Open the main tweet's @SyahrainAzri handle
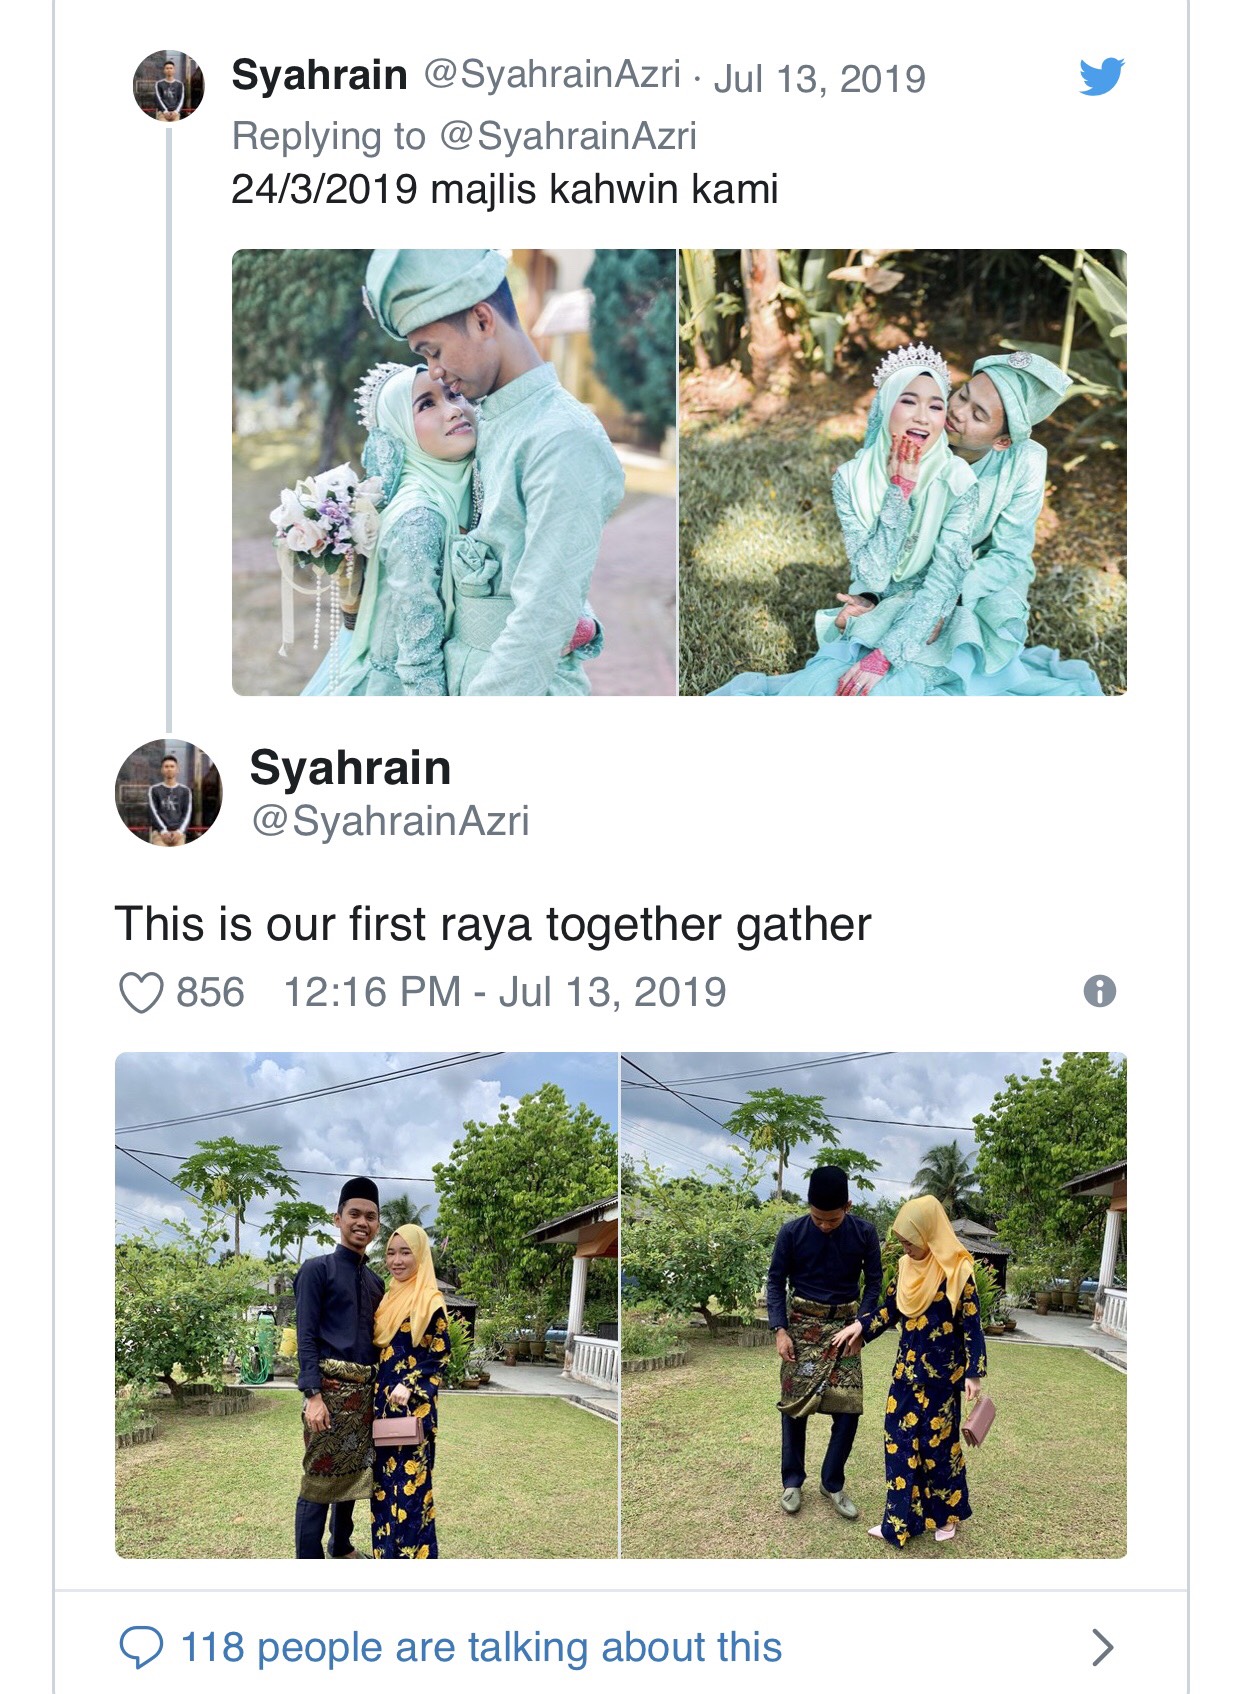The image size is (1242, 1694). (390, 821)
